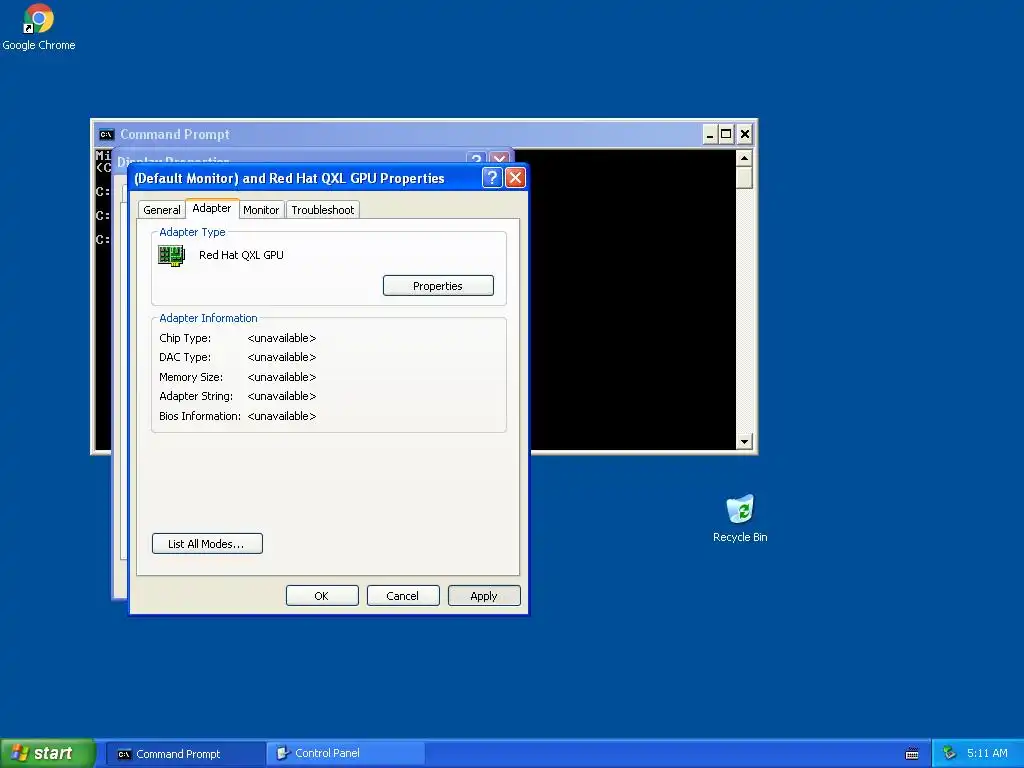This screenshot has width=1024, height=768.
Task: Click the 'Adapter Type' group heading
Action: [x=192, y=232]
